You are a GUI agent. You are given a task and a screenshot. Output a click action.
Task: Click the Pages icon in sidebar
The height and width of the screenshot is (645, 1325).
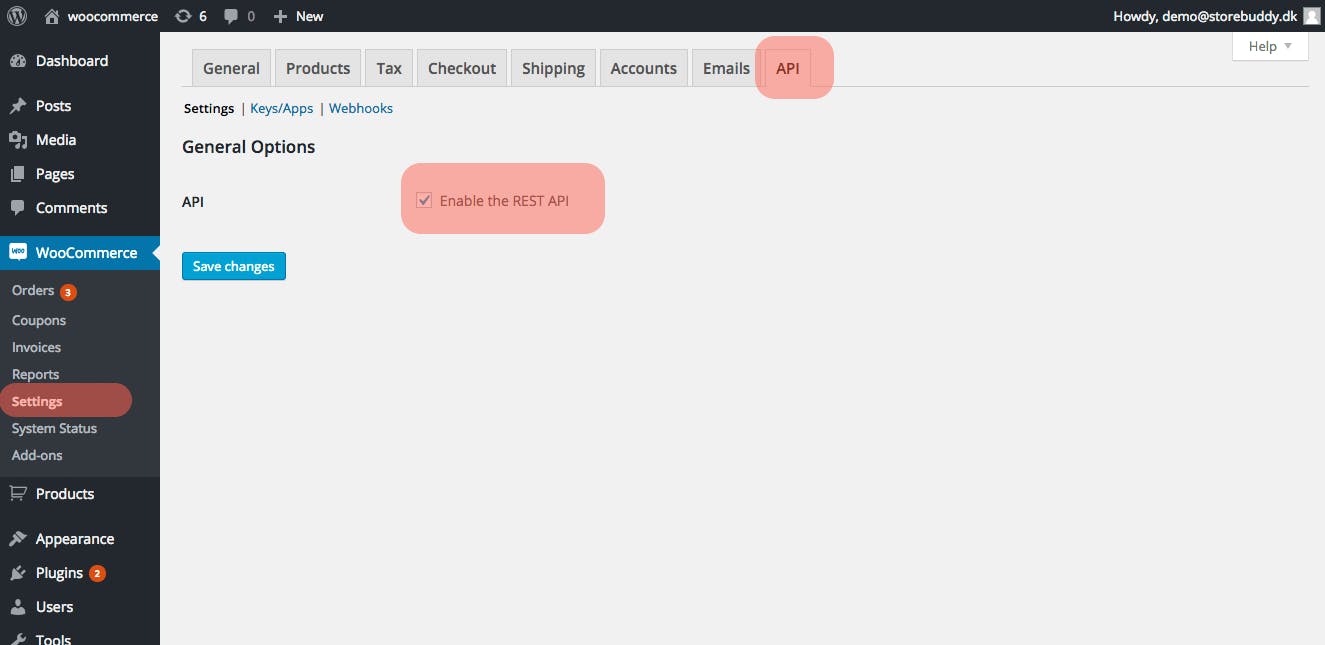pyautogui.click(x=17, y=174)
